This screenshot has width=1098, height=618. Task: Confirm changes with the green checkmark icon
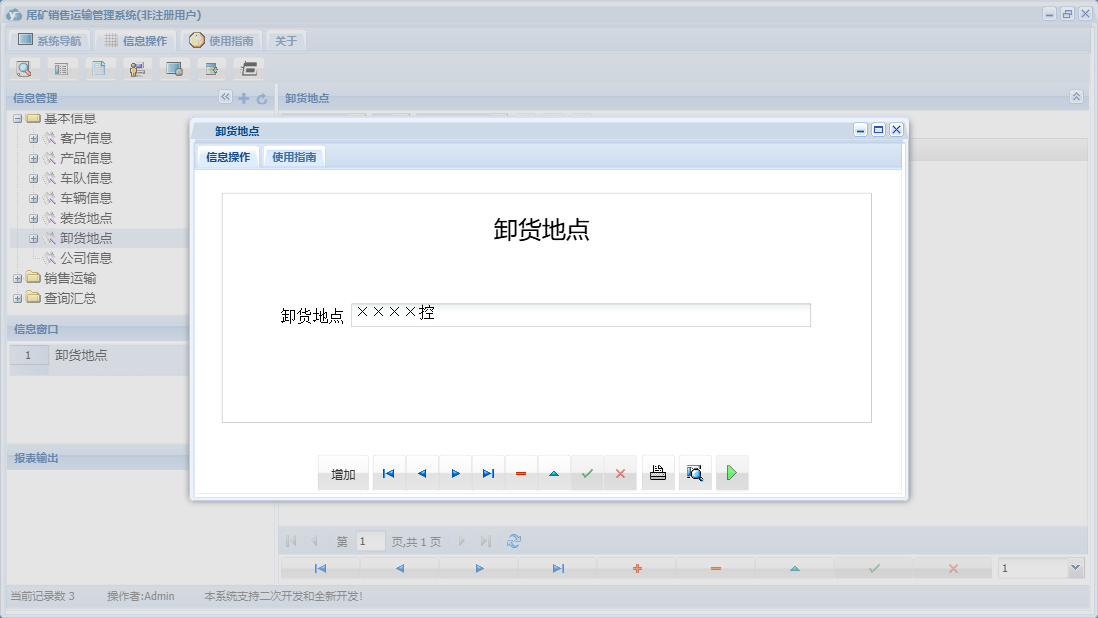[587, 472]
